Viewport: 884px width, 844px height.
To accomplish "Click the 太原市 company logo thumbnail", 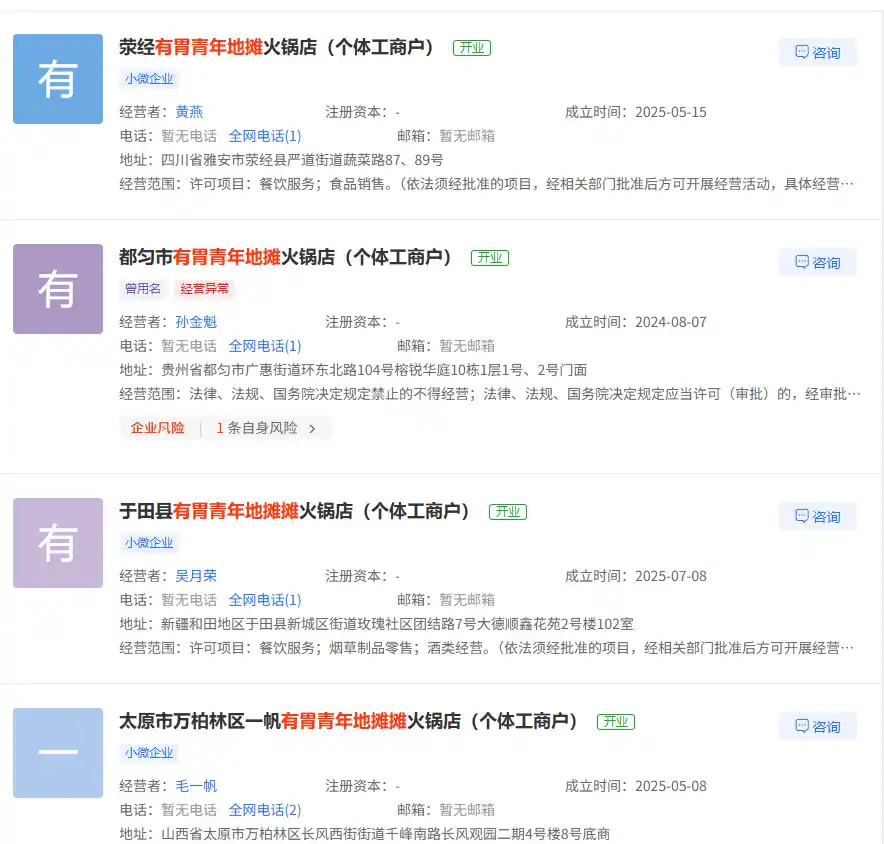I will tap(58, 753).
